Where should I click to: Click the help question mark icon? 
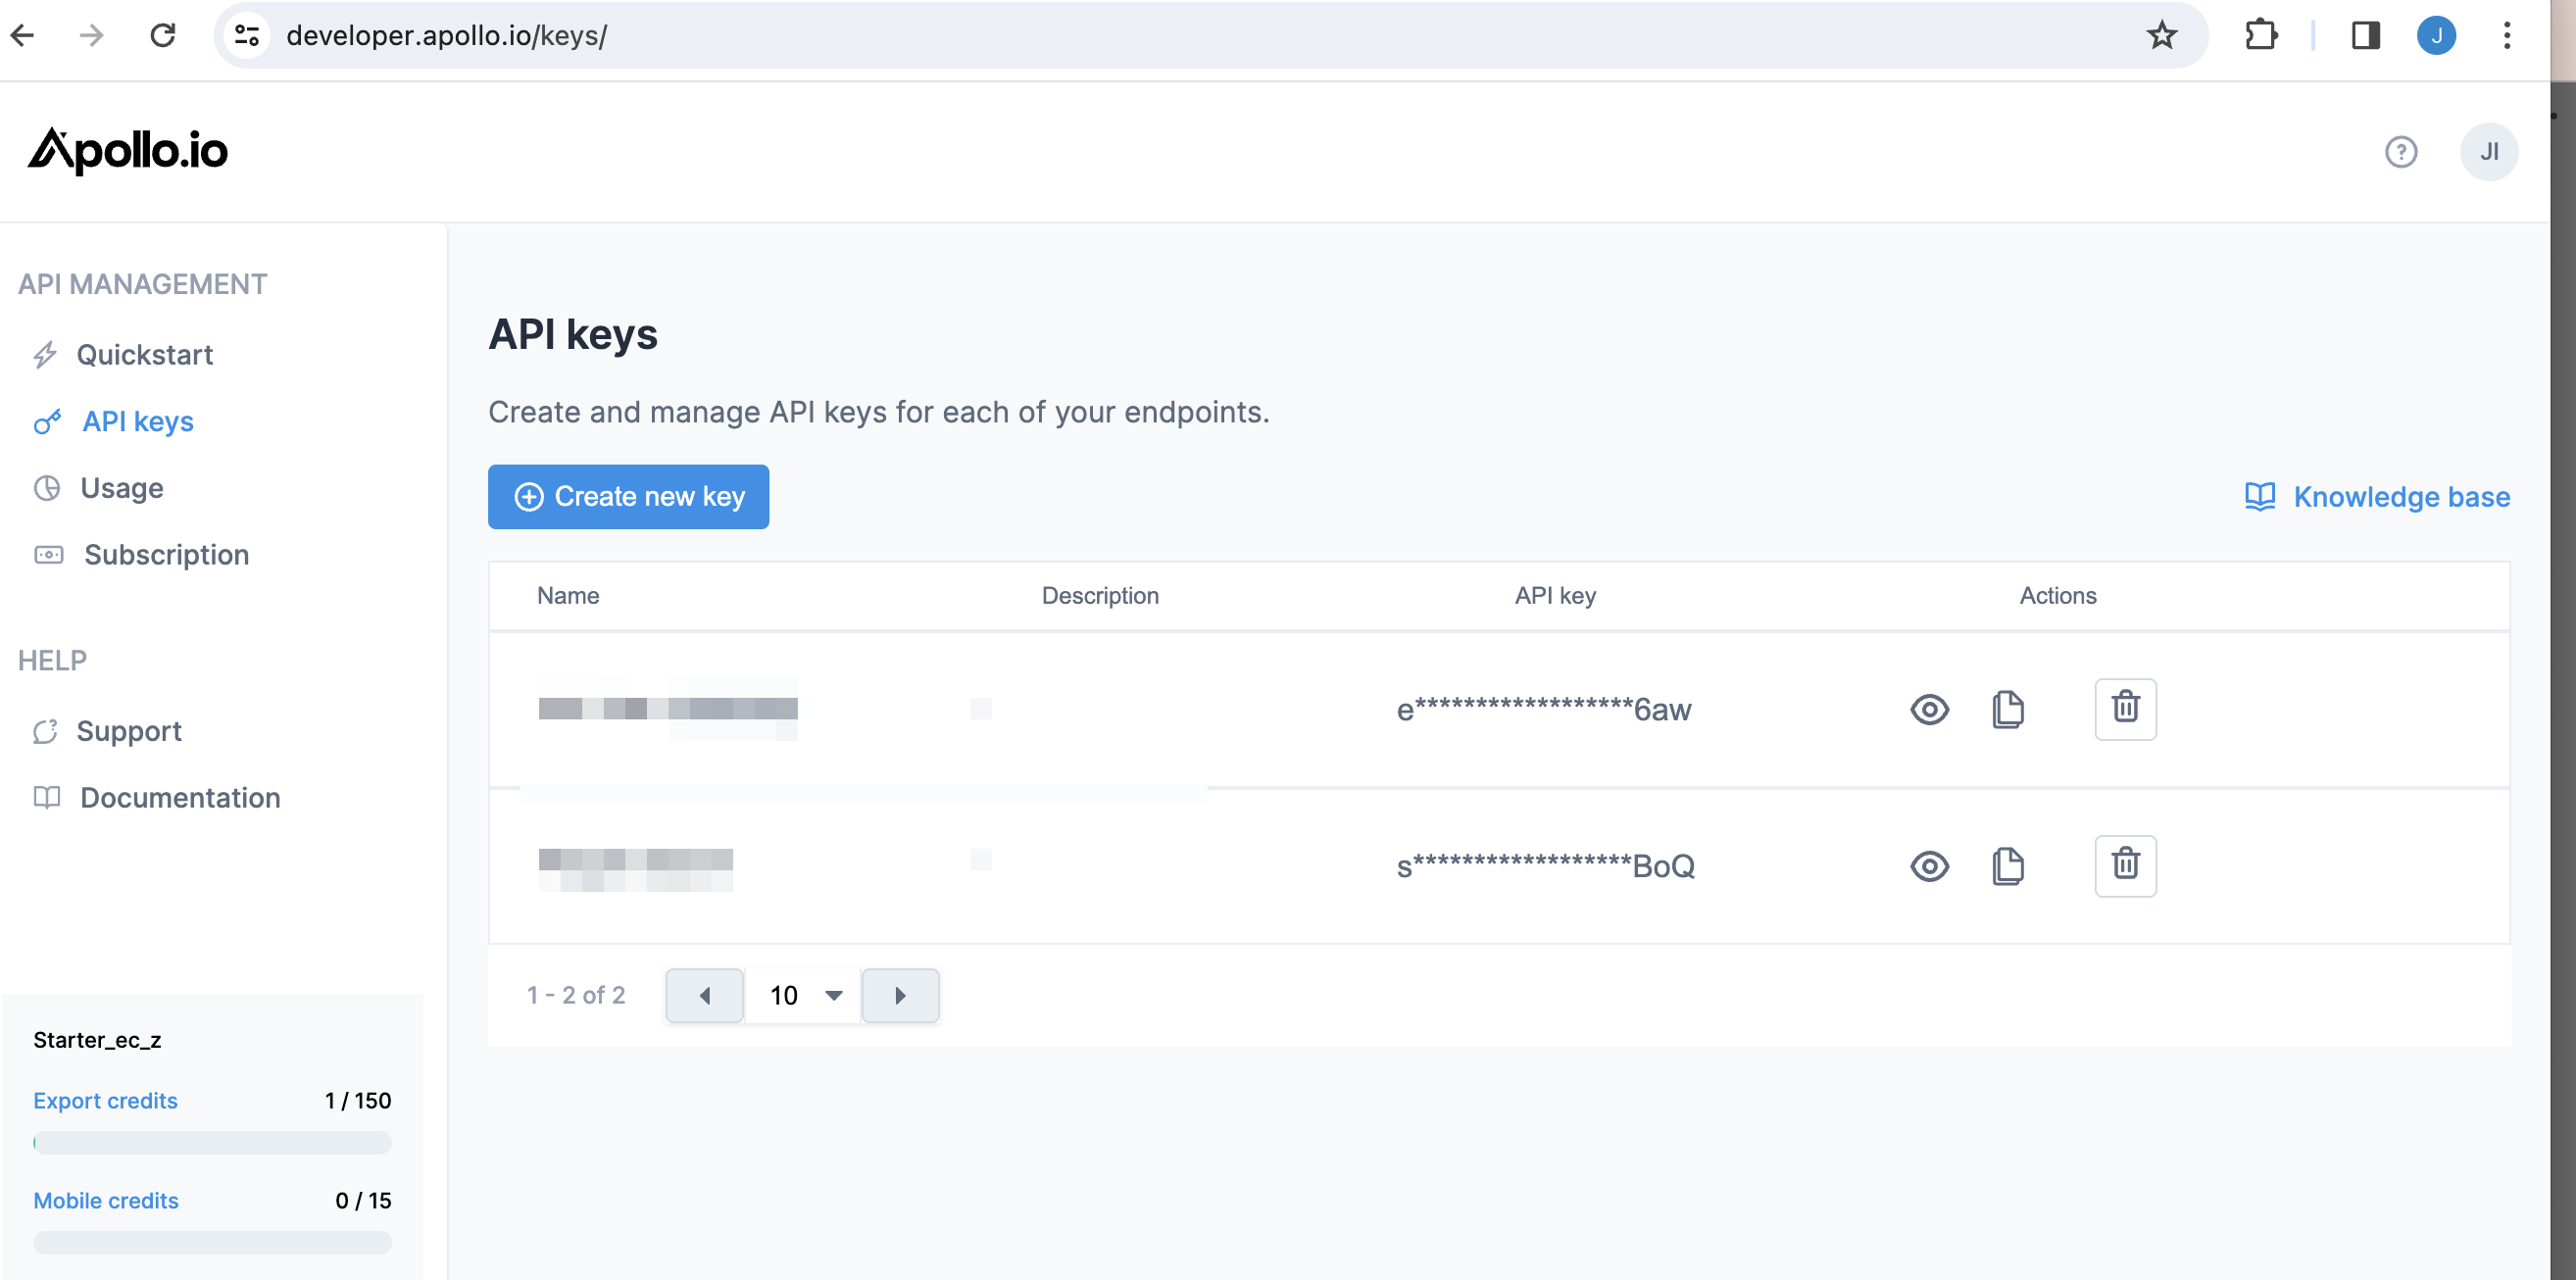(2400, 152)
